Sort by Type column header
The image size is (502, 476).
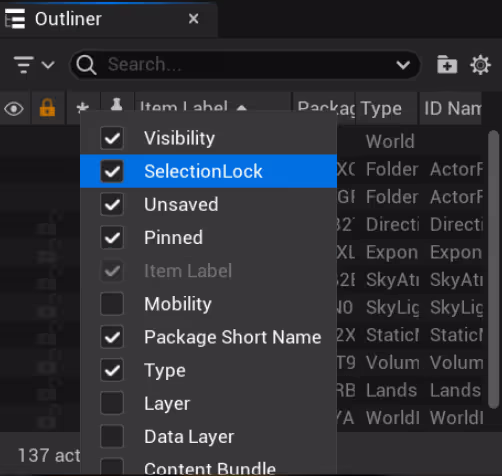pyautogui.click(x=386, y=109)
